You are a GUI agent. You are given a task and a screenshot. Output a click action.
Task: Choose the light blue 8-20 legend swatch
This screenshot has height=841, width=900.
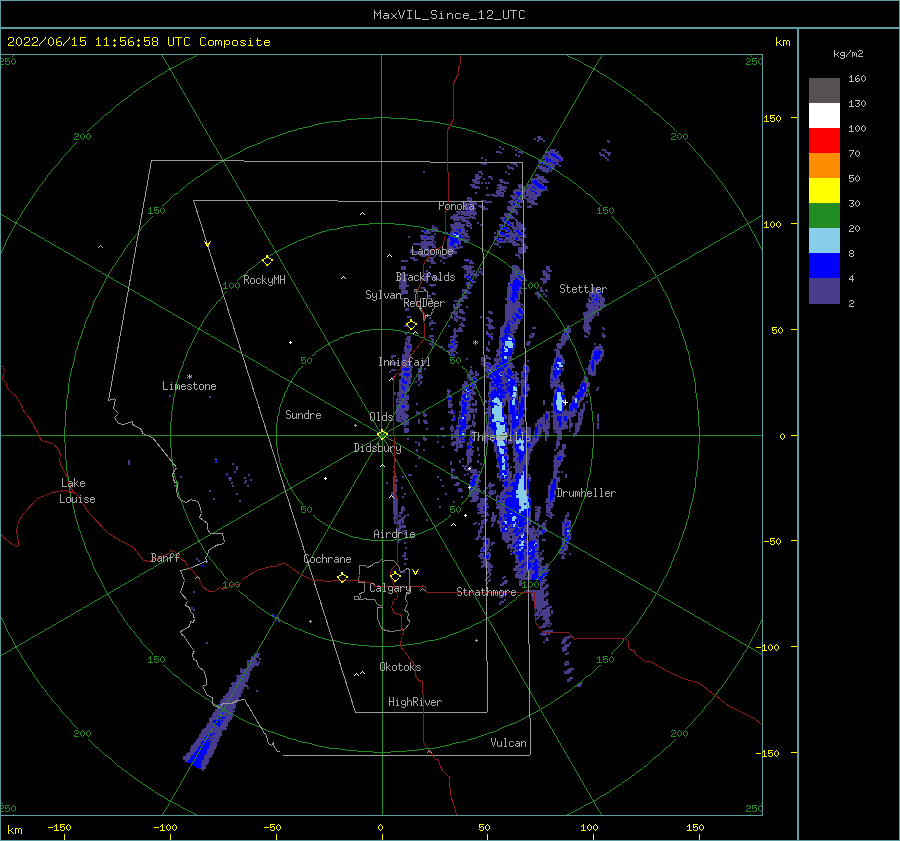[x=824, y=241]
